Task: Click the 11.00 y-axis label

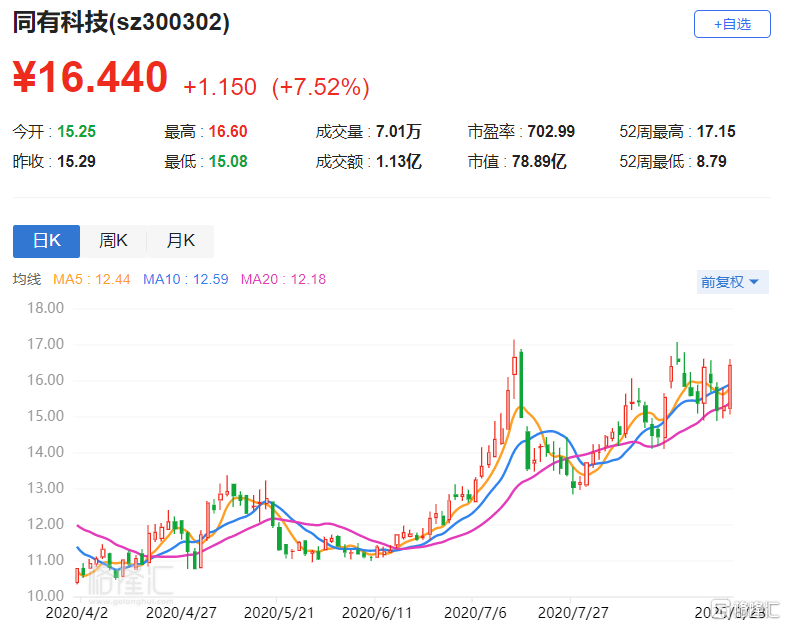Action: coord(45,560)
